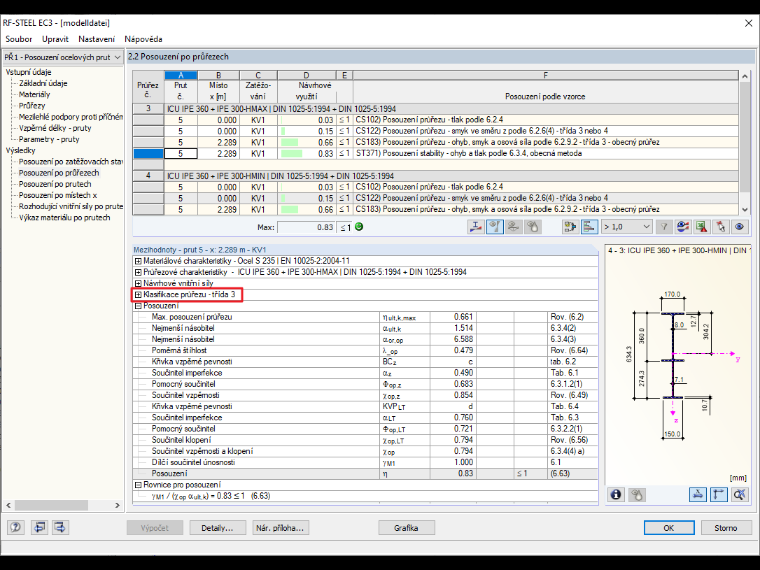Screen dimensions: 760x570
Task: Click the eye view mode icon
Action: click(x=740, y=227)
